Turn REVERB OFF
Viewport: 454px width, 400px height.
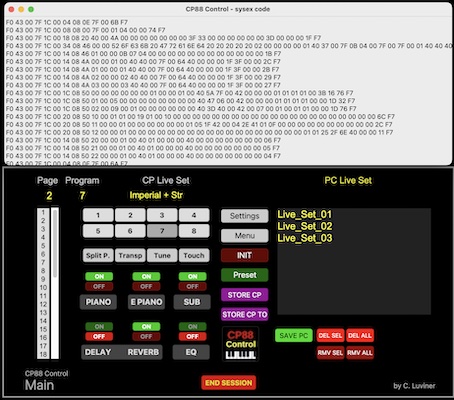(146, 336)
